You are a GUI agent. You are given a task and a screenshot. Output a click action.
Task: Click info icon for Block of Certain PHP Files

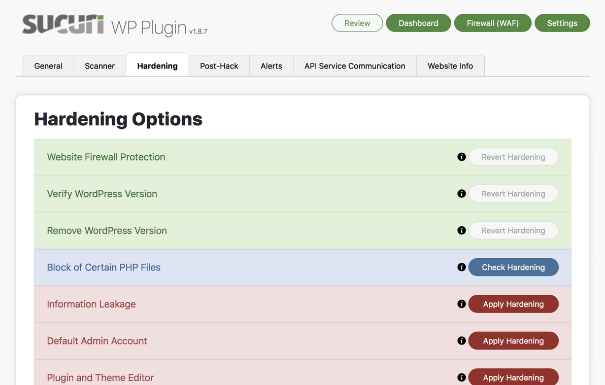coord(461,267)
